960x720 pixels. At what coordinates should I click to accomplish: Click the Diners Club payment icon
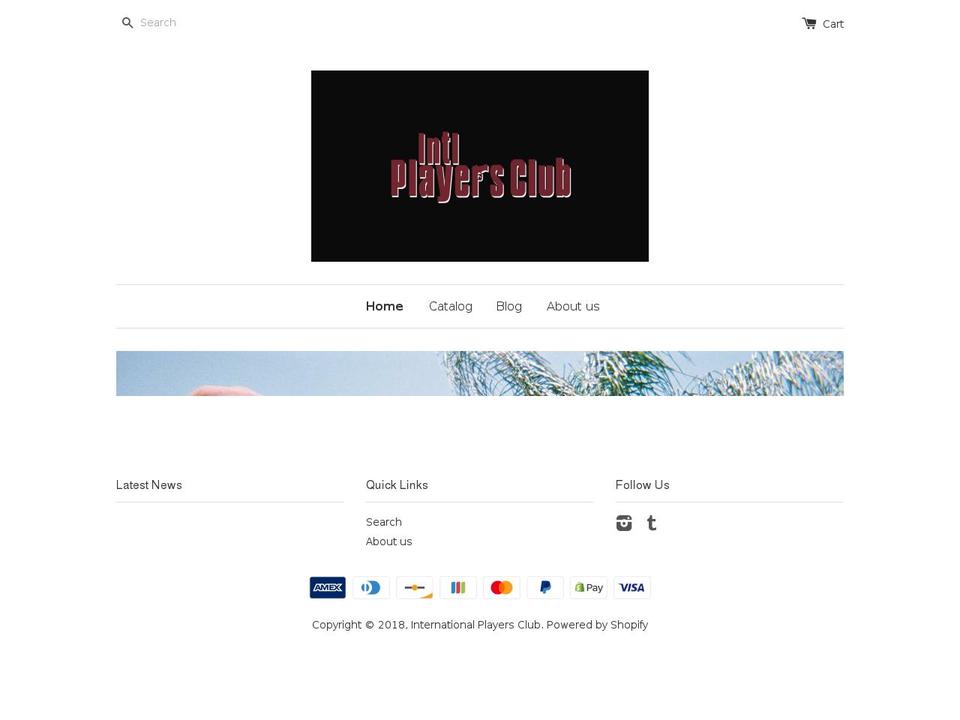(x=371, y=587)
